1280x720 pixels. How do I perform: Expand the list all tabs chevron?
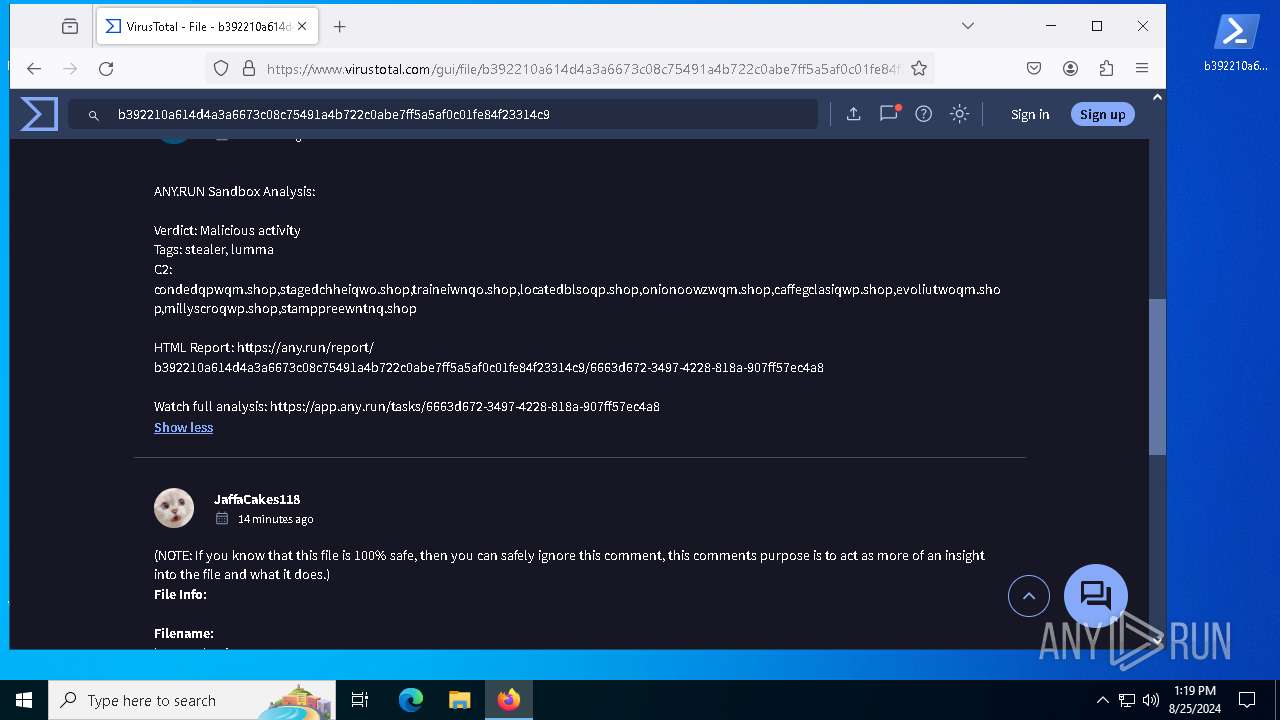(x=967, y=26)
